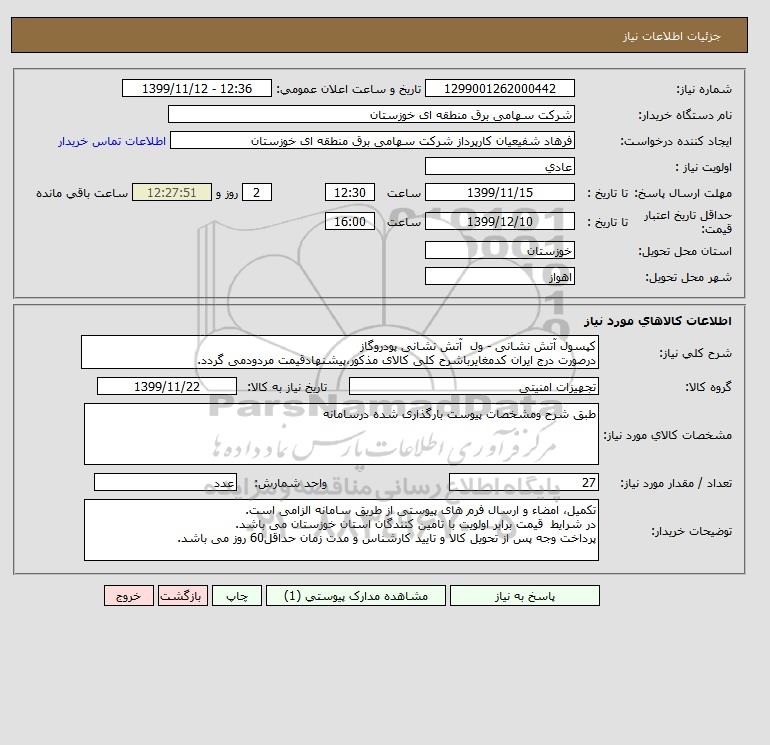Click the مهلت ارسال پاسخ label
The height and width of the screenshot is (745, 770).
click(x=683, y=193)
